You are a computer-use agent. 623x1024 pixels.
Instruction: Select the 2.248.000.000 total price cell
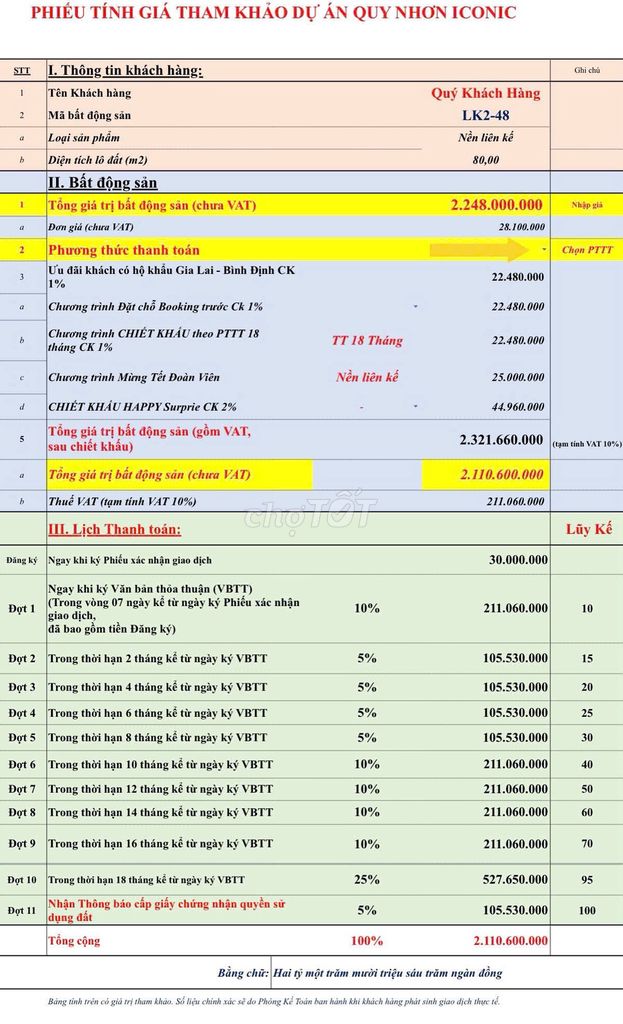496,205
